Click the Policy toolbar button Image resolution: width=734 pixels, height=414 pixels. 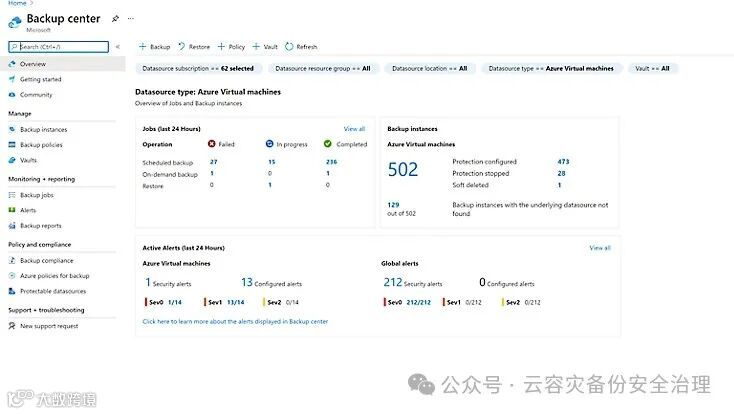pyautogui.click(x=231, y=47)
